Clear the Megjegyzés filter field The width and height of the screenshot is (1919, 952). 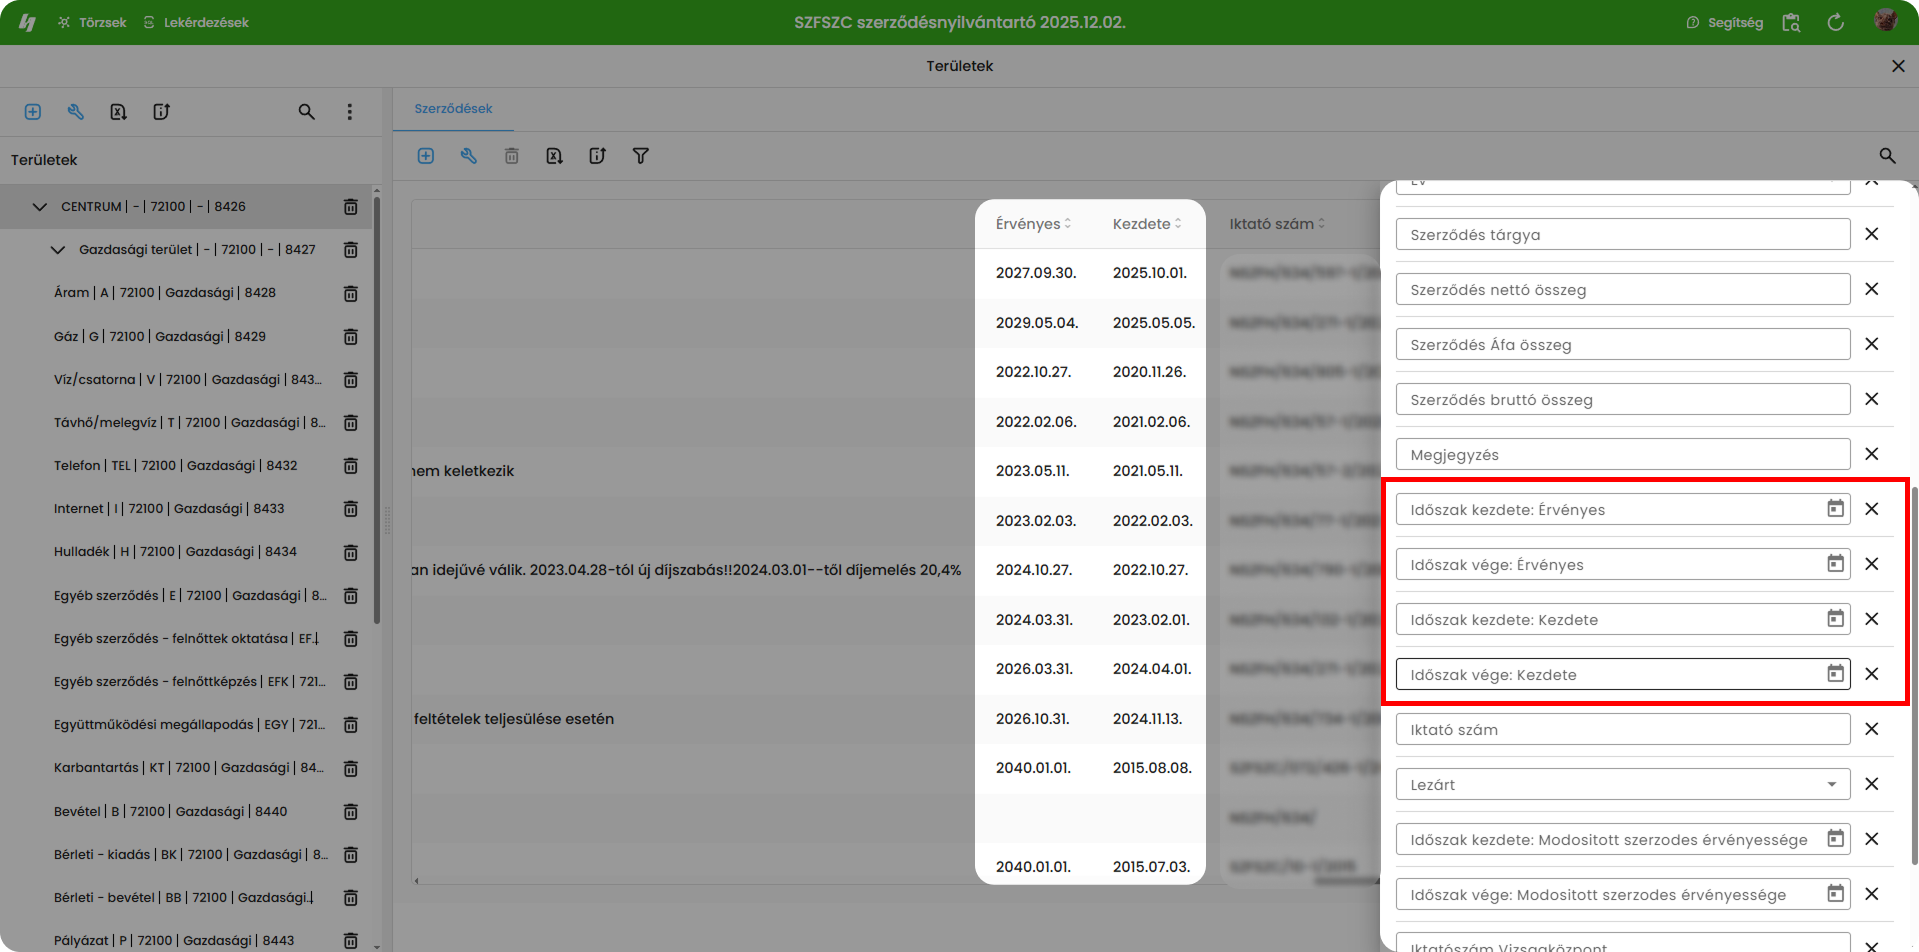(x=1872, y=454)
